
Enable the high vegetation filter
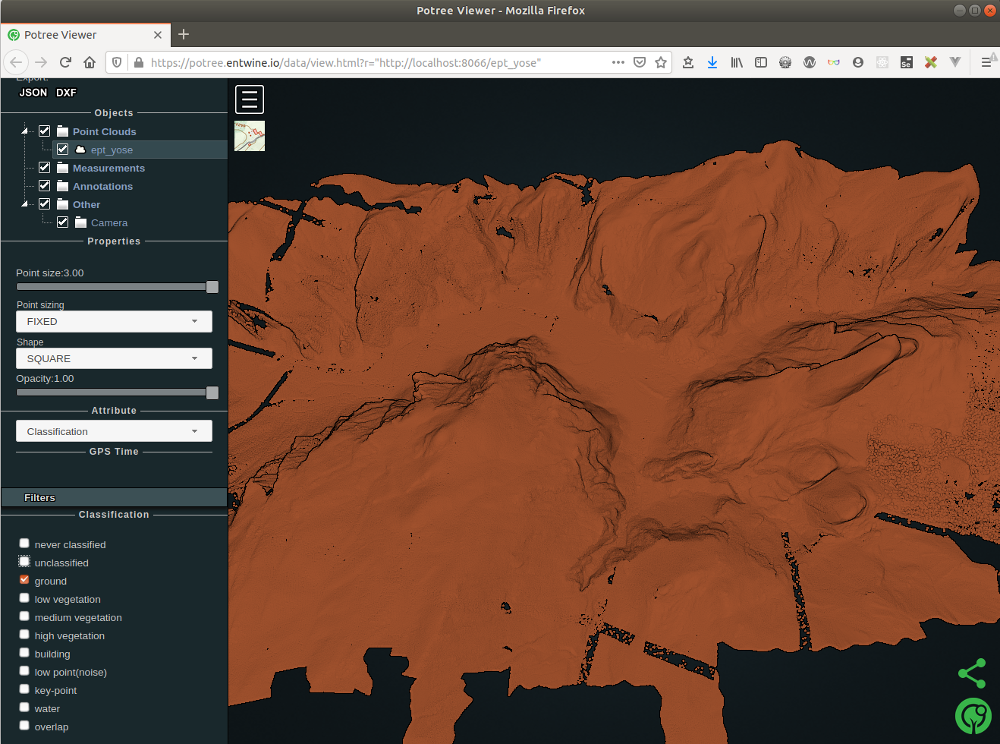point(24,634)
